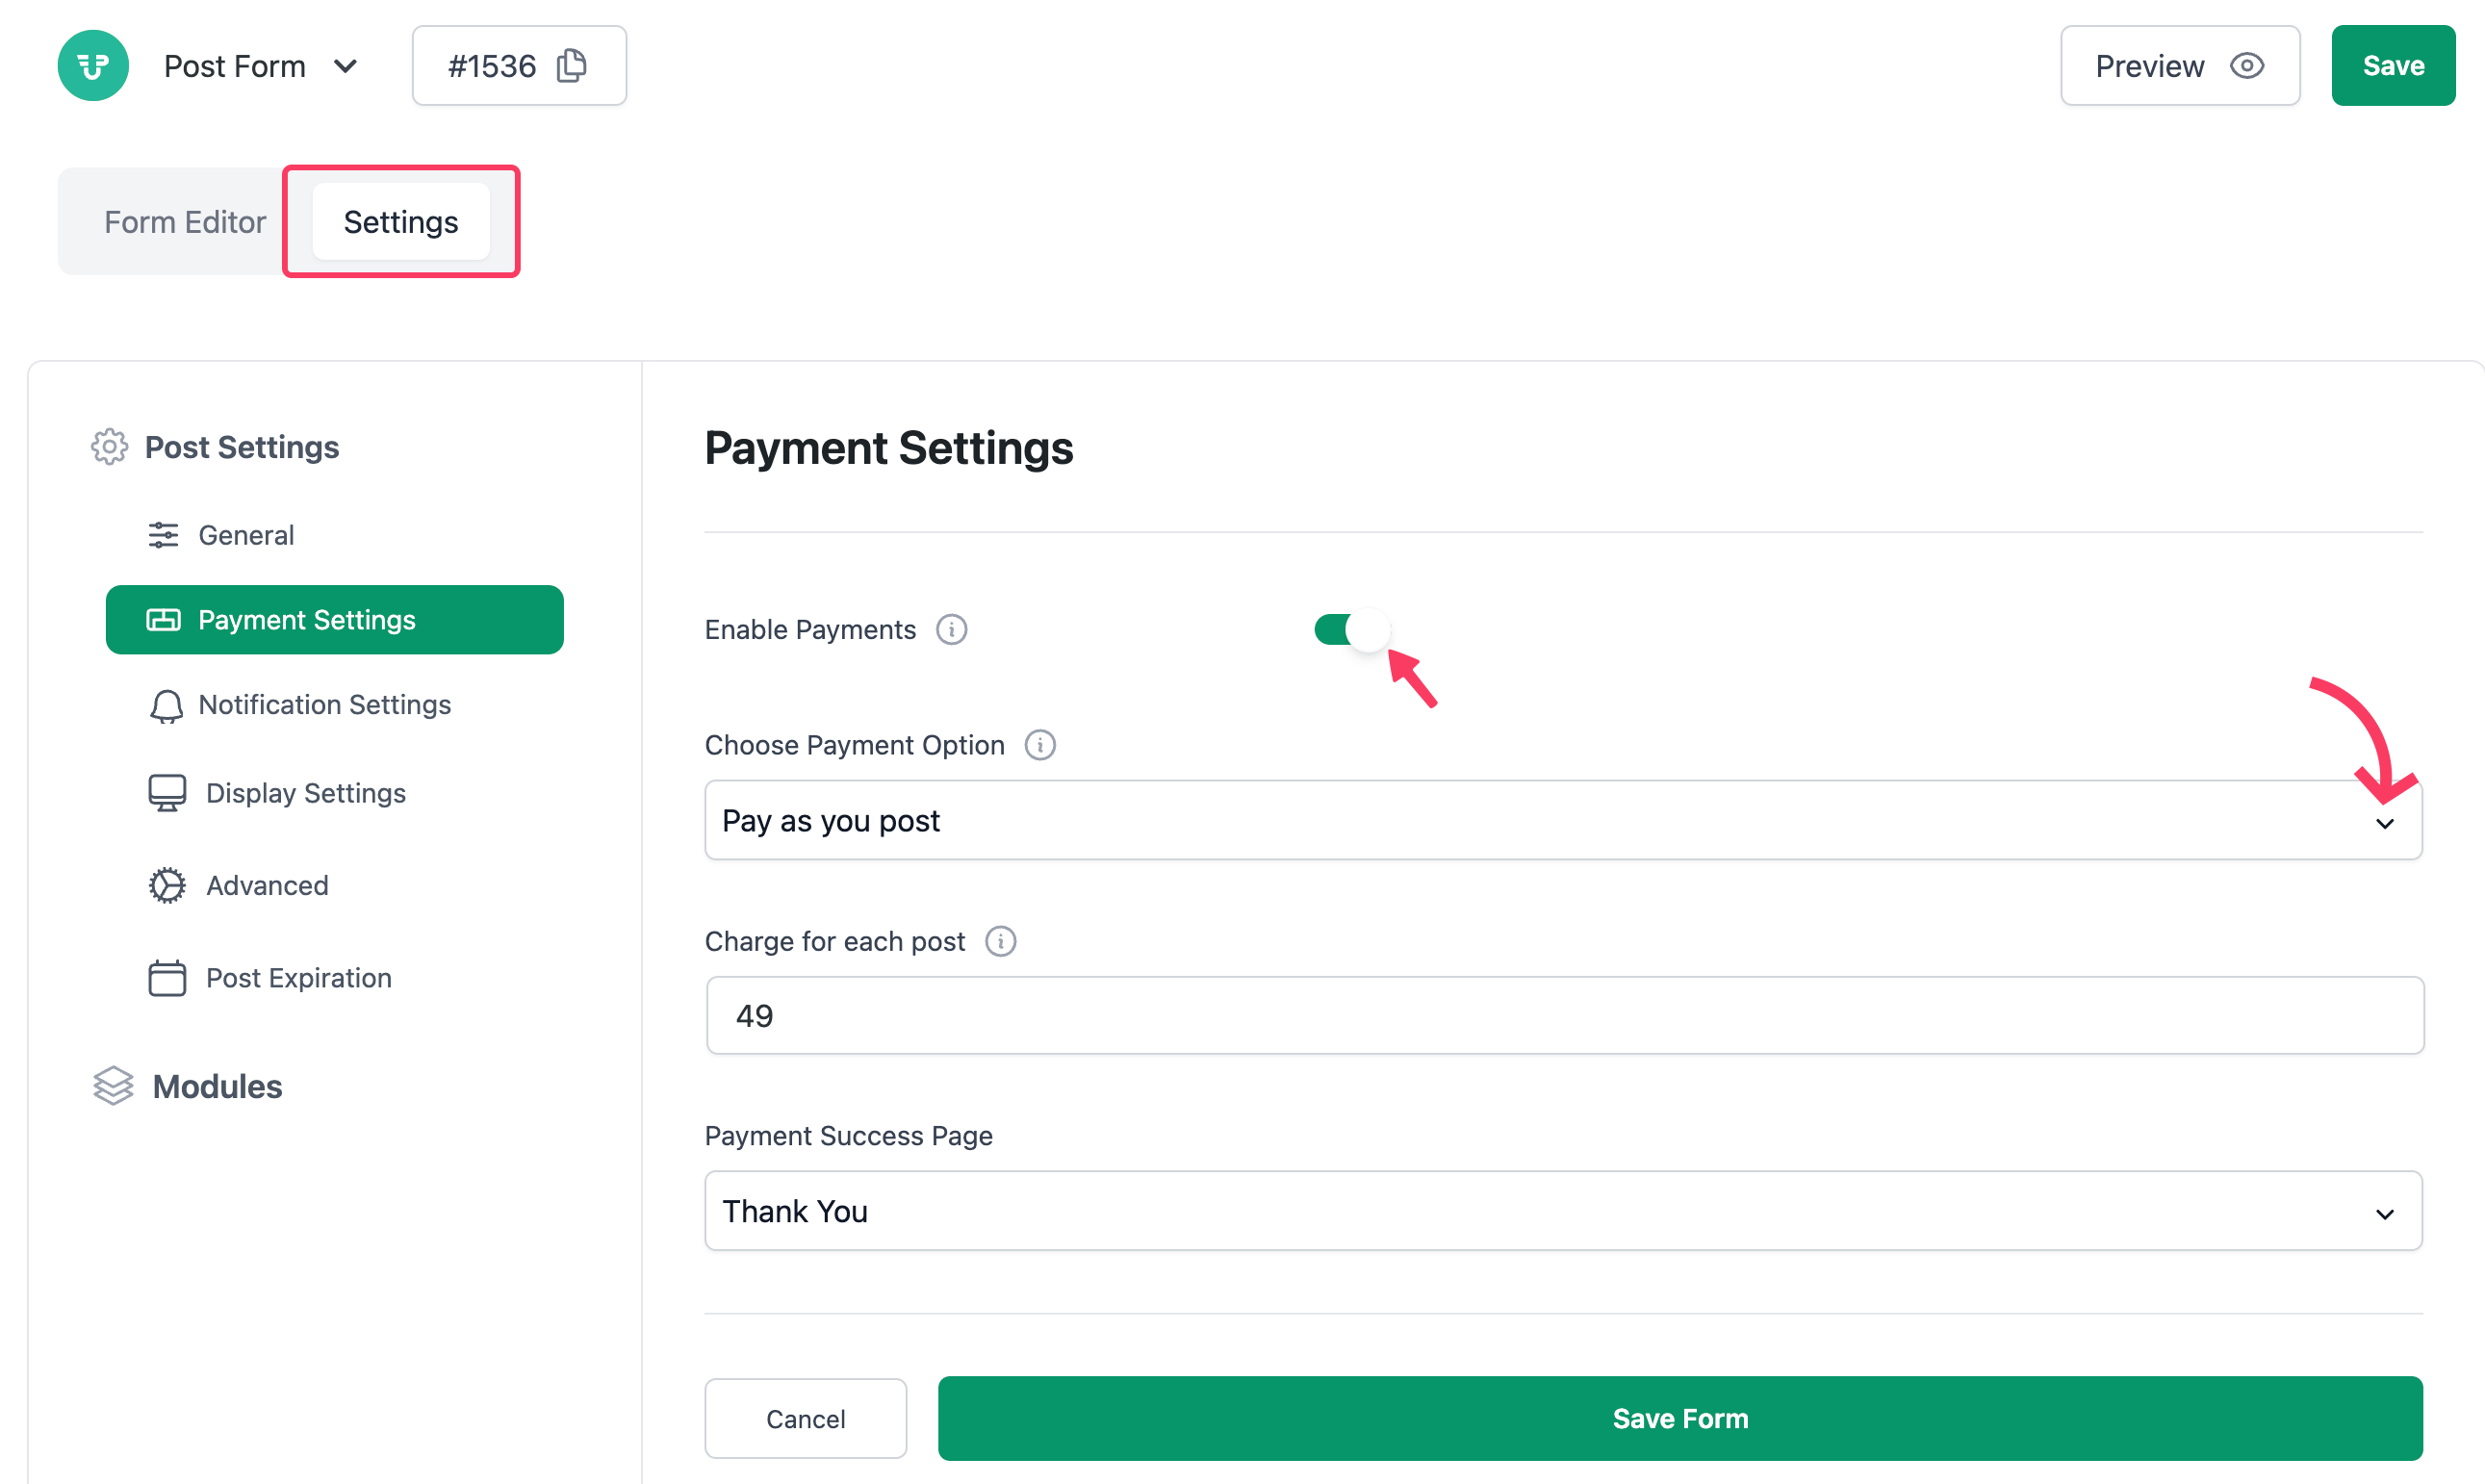Click the green WP User Frontend logo
This screenshot has height=1484, width=2485.
pos(93,66)
